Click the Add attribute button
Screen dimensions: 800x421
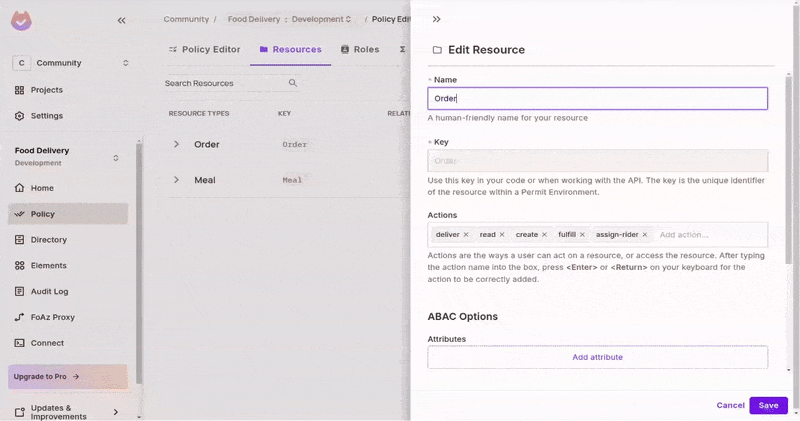click(597, 357)
